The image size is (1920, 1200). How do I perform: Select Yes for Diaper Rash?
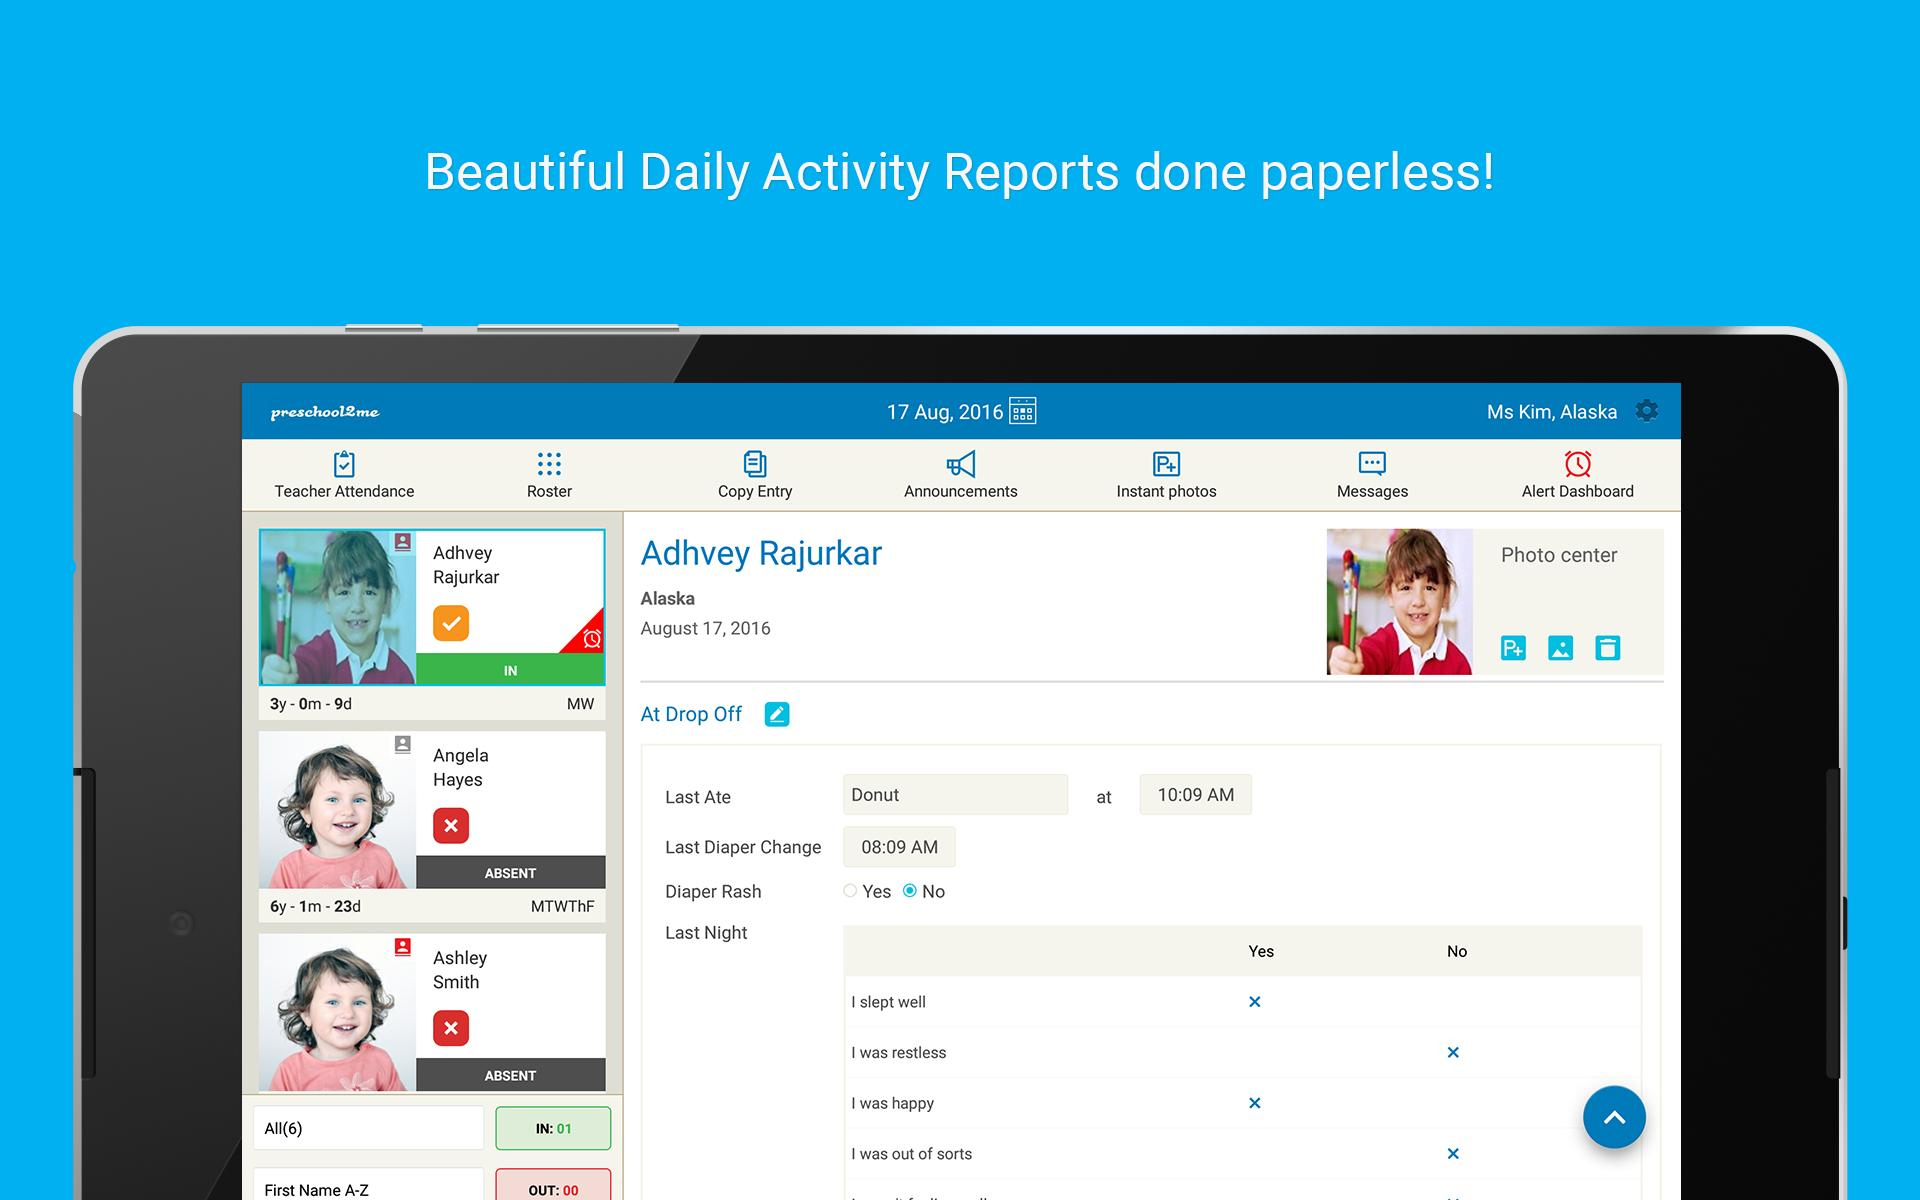(850, 891)
